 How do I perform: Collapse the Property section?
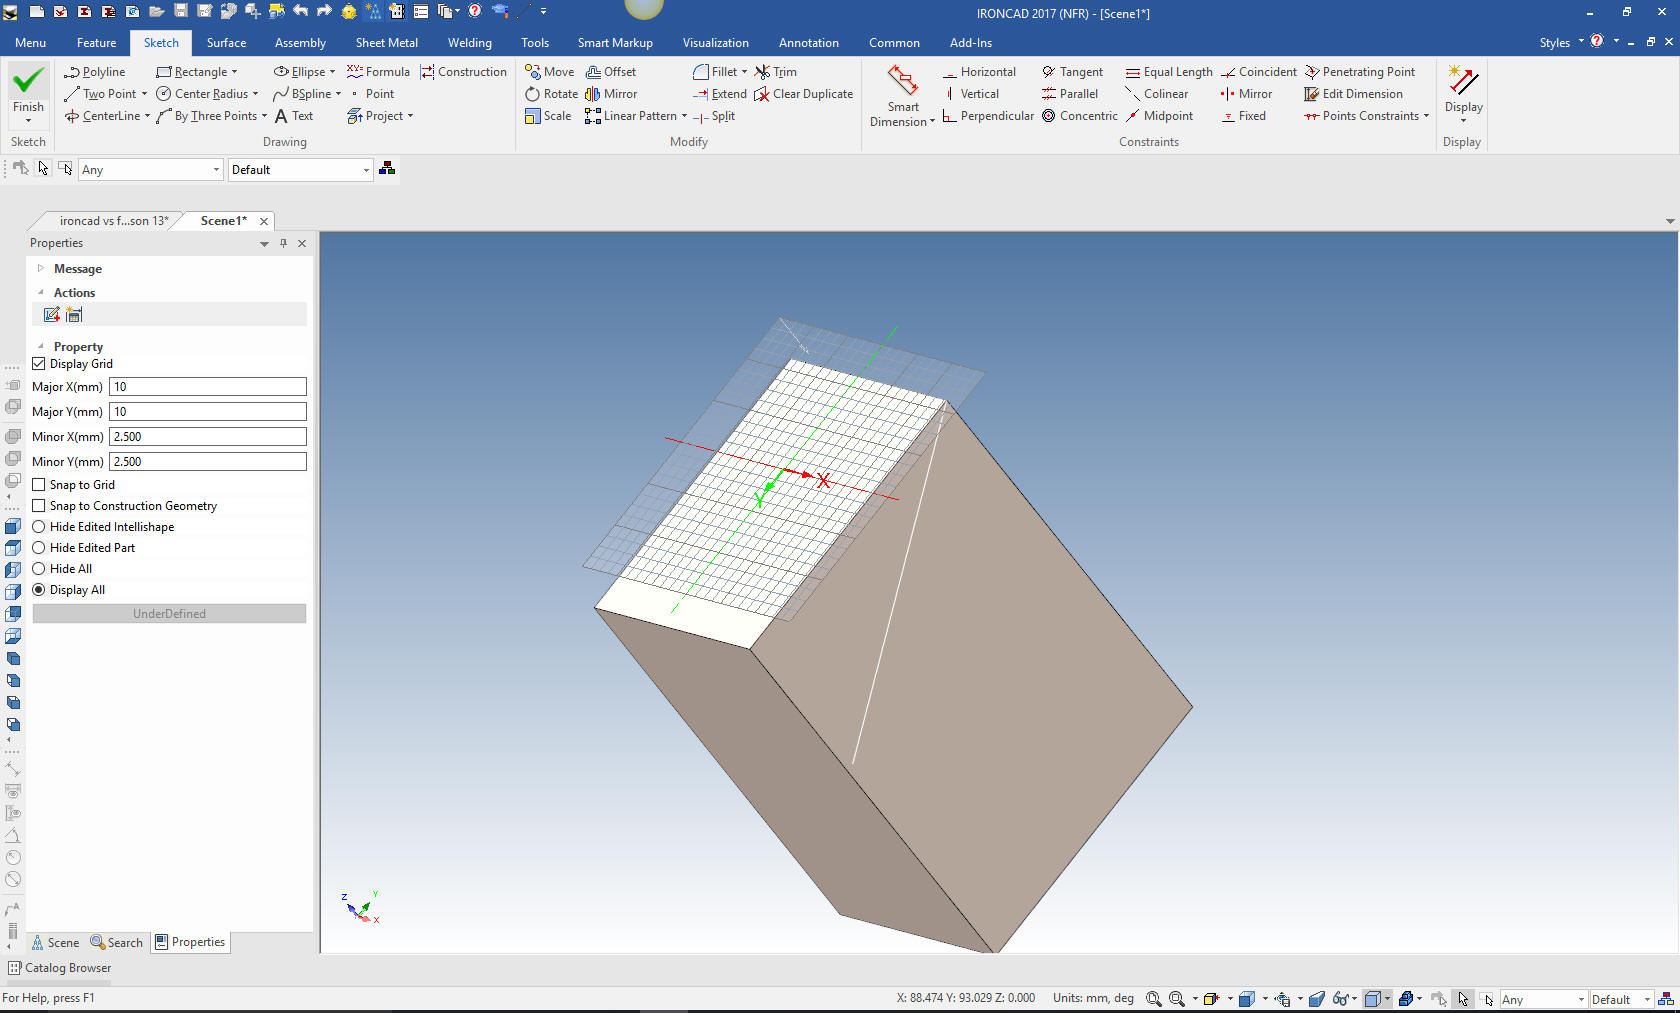pos(41,347)
